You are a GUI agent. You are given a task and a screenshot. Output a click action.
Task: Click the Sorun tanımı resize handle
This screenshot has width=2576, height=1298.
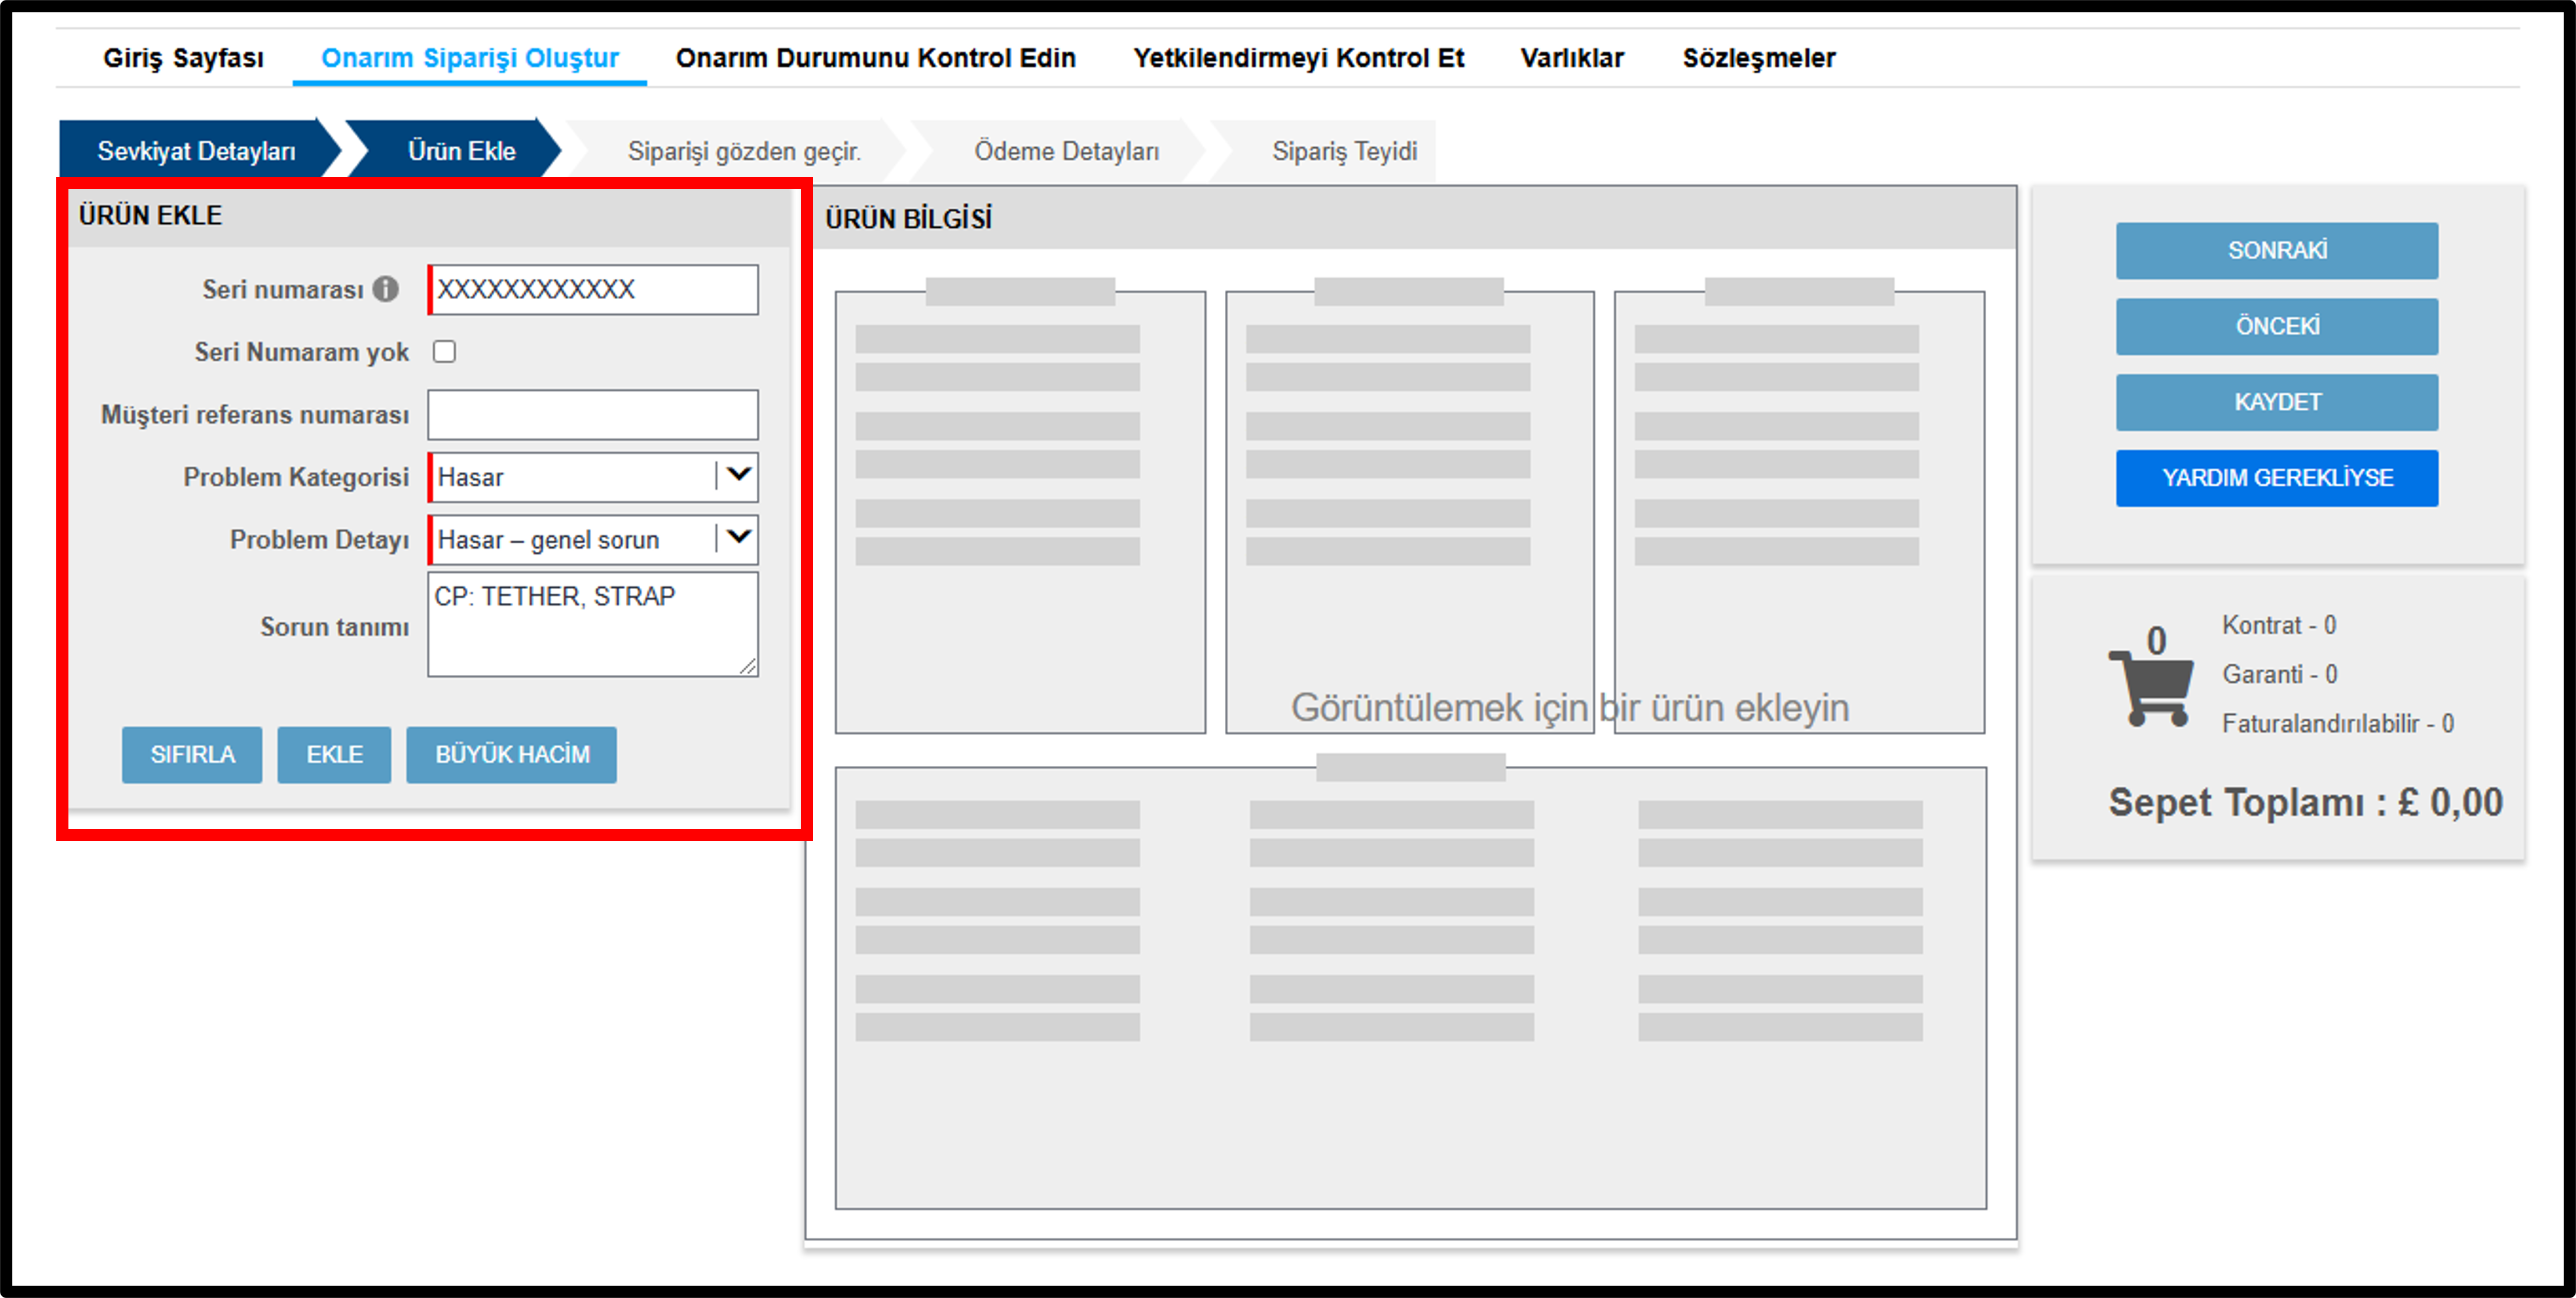[748, 666]
